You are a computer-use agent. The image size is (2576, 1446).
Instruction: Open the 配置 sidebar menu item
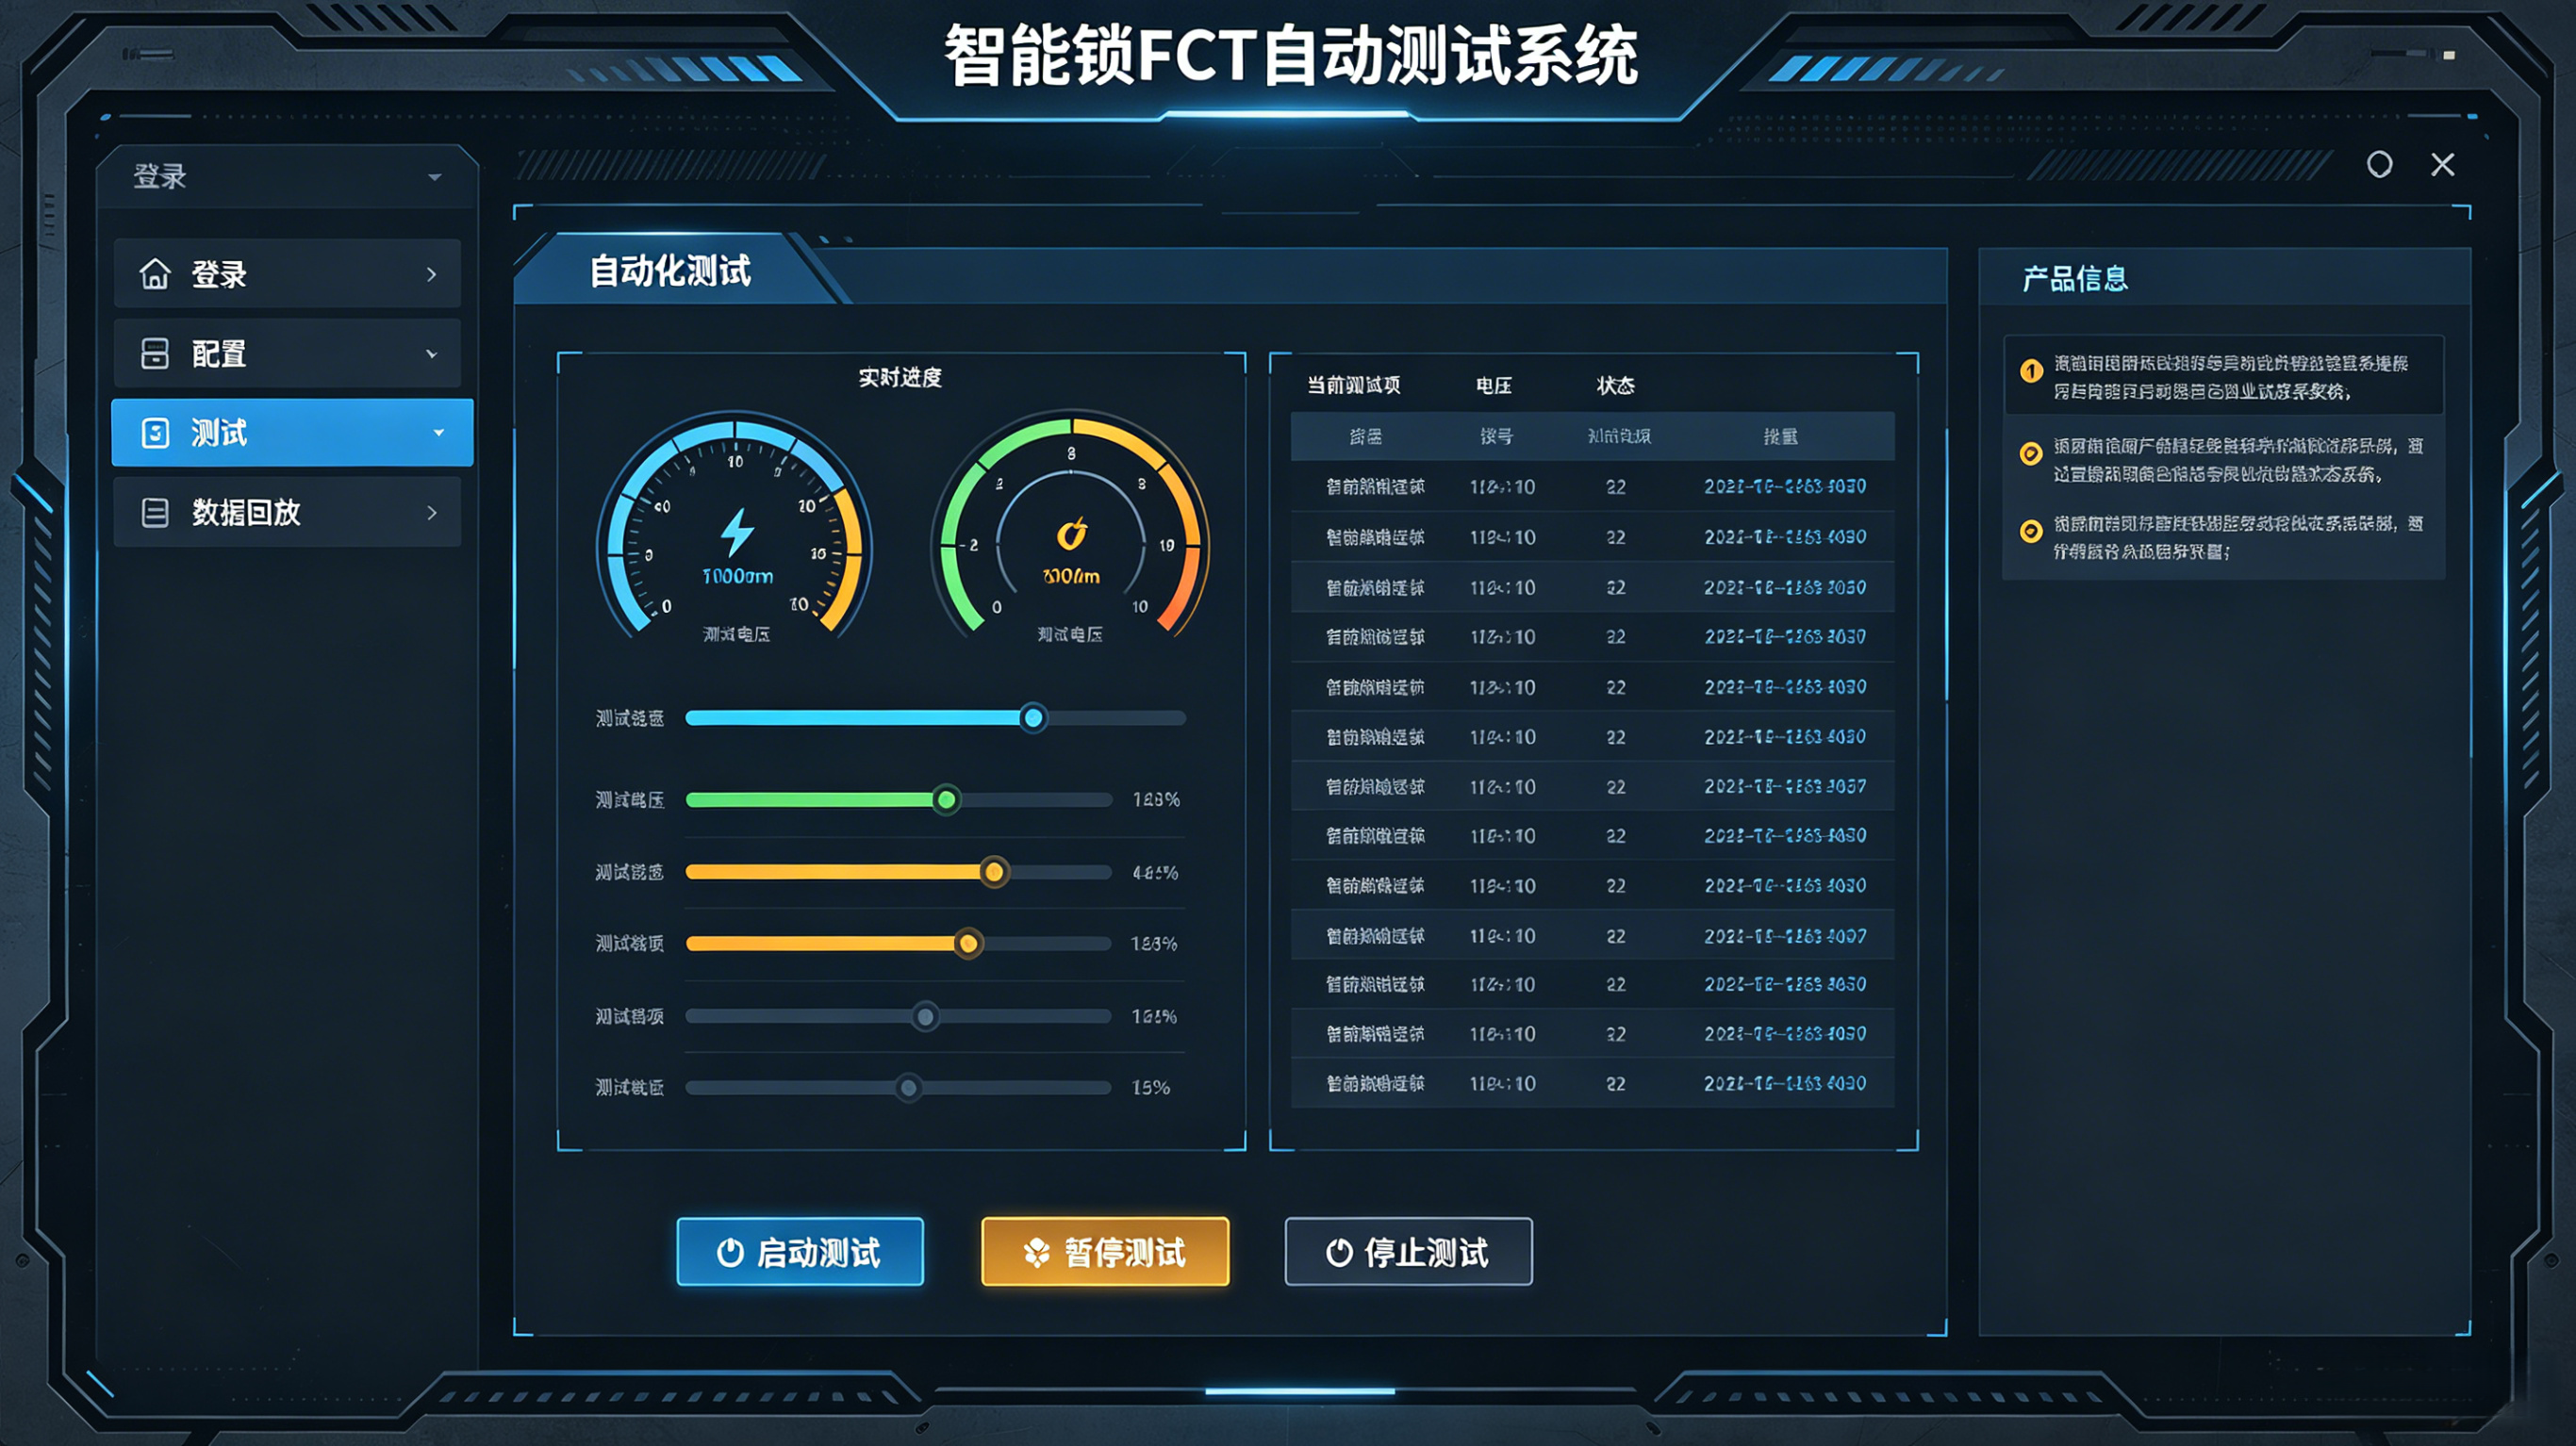pyautogui.click(x=287, y=353)
